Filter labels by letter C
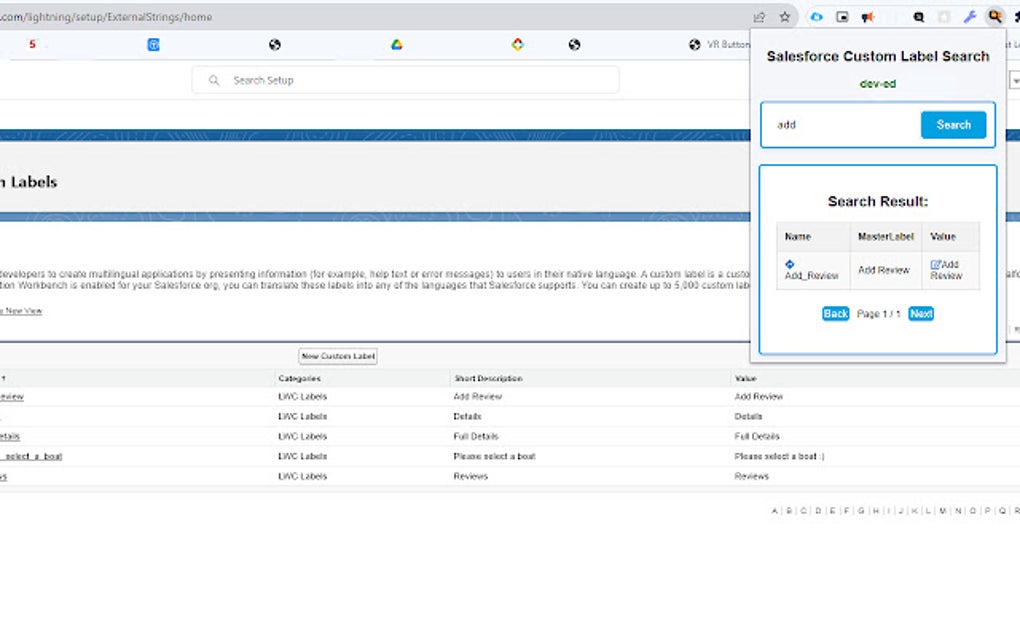1020x638 pixels. pyautogui.click(x=803, y=511)
